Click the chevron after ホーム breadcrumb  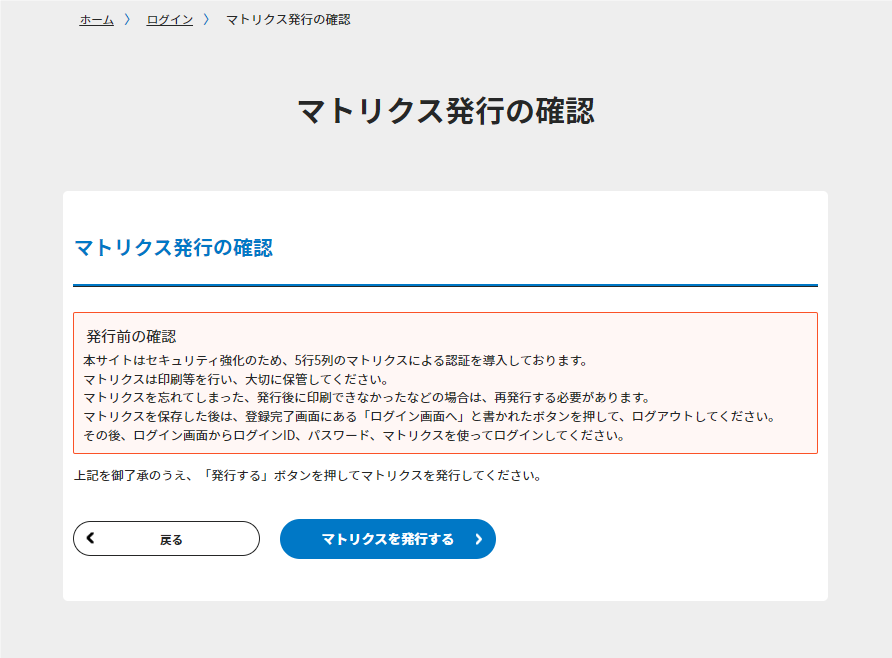[x=128, y=20]
